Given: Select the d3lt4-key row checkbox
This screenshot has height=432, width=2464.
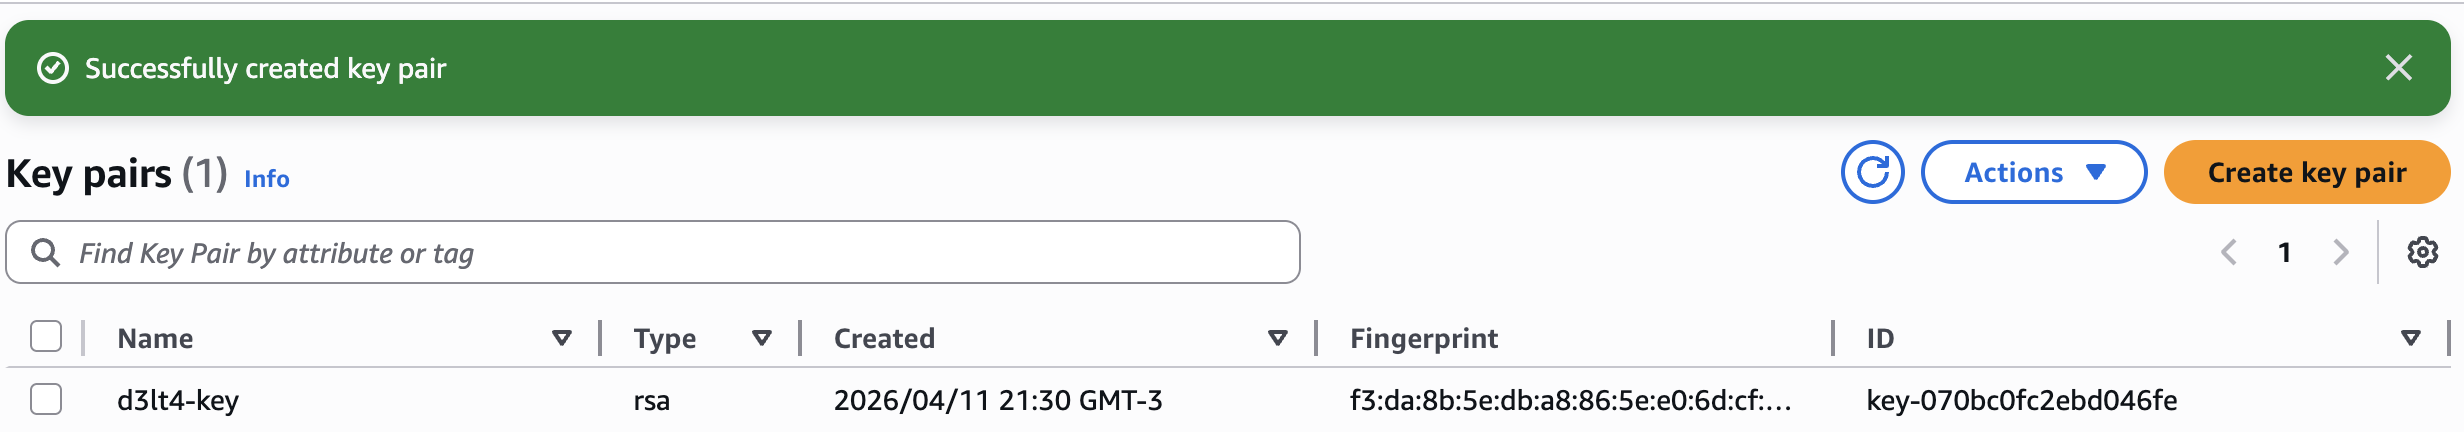Looking at the screenshot, I should [46, 399].
